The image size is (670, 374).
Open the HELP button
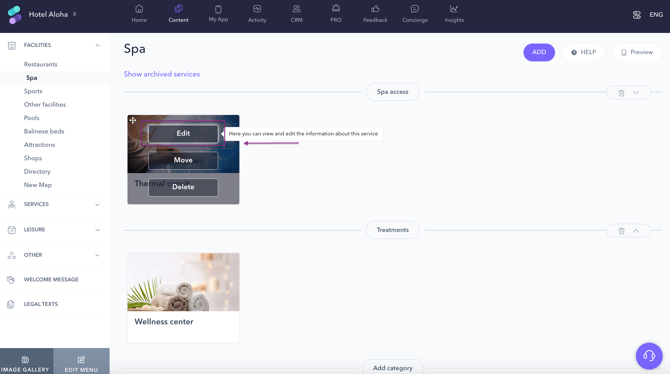583,52
